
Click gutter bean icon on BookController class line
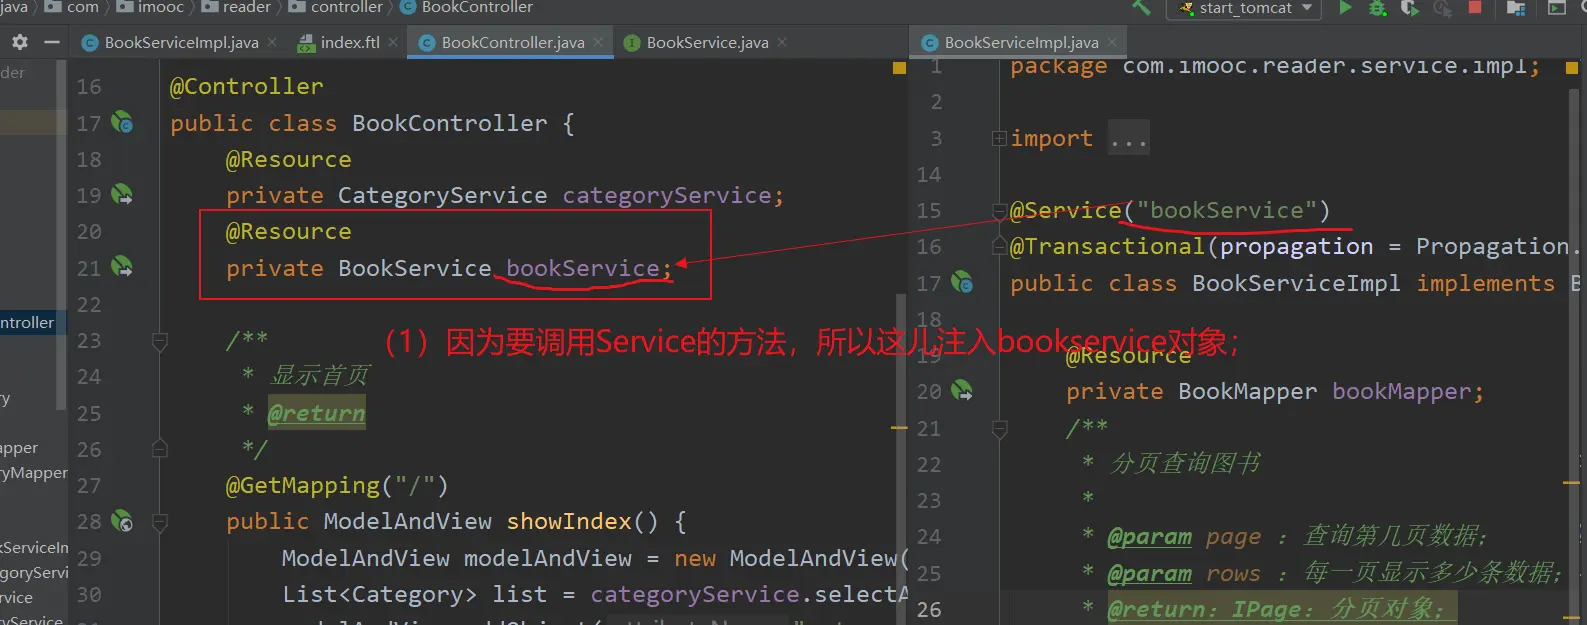[x=122, y=122]
